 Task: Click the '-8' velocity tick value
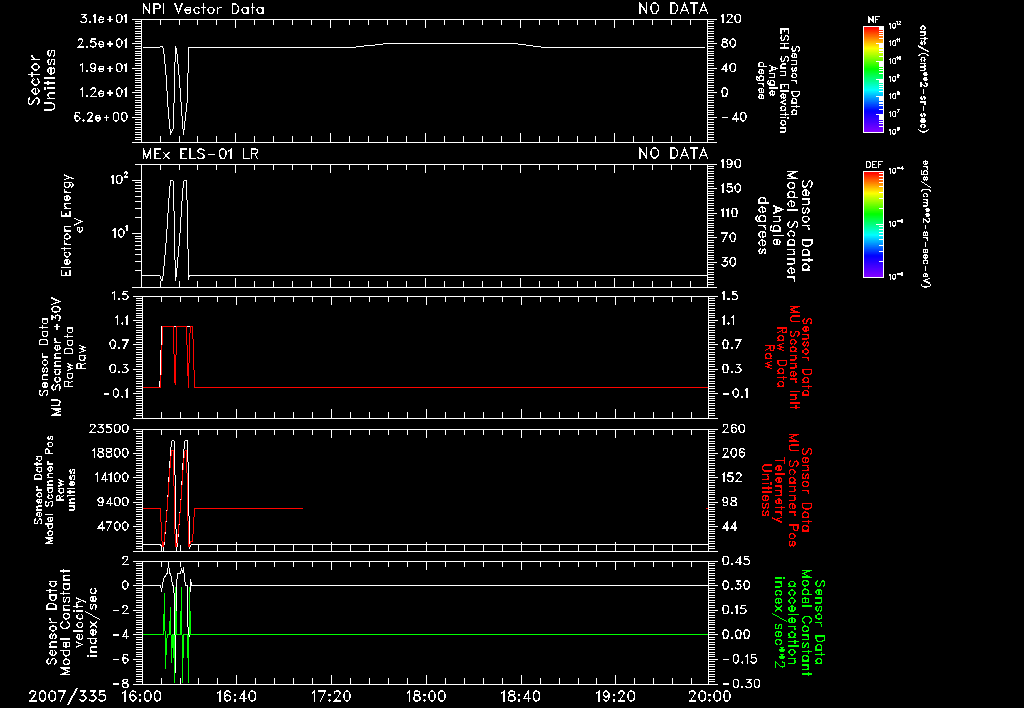(x=120, y=684)
